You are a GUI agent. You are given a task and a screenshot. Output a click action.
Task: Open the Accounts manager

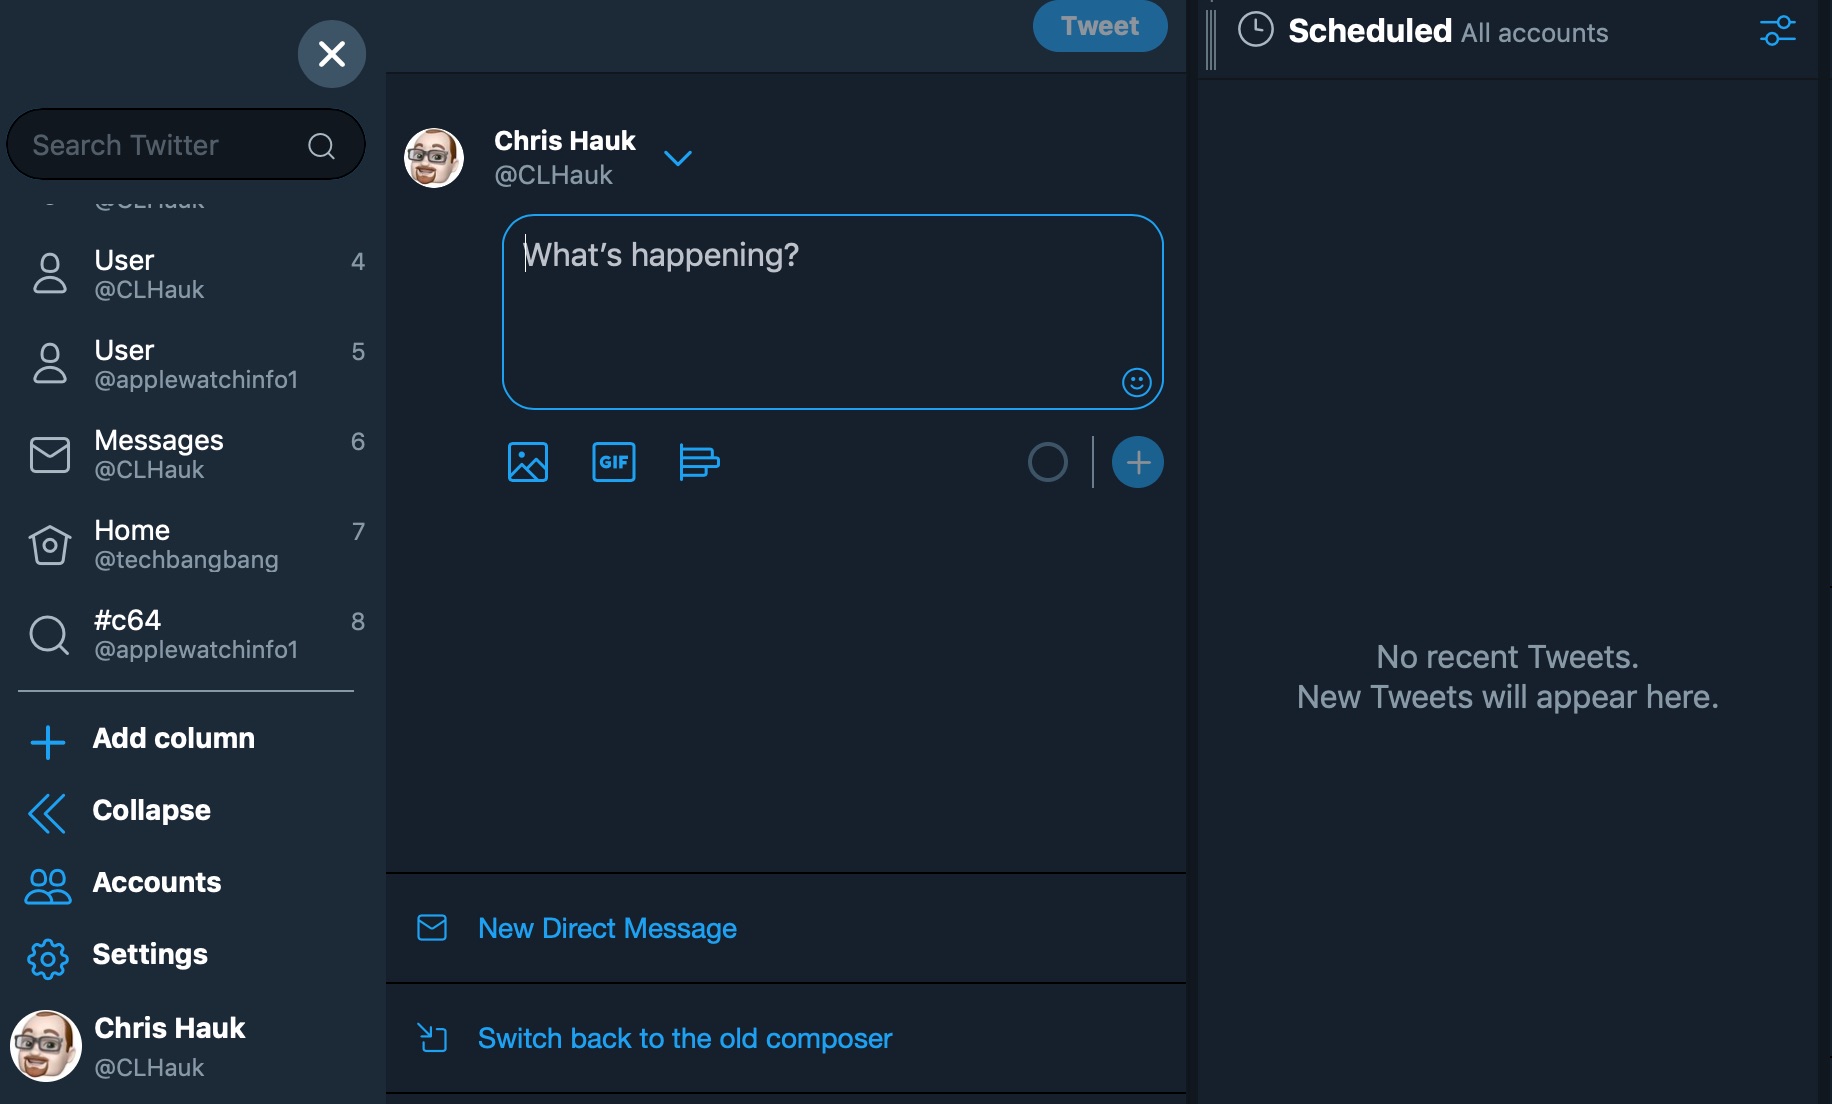156,883
